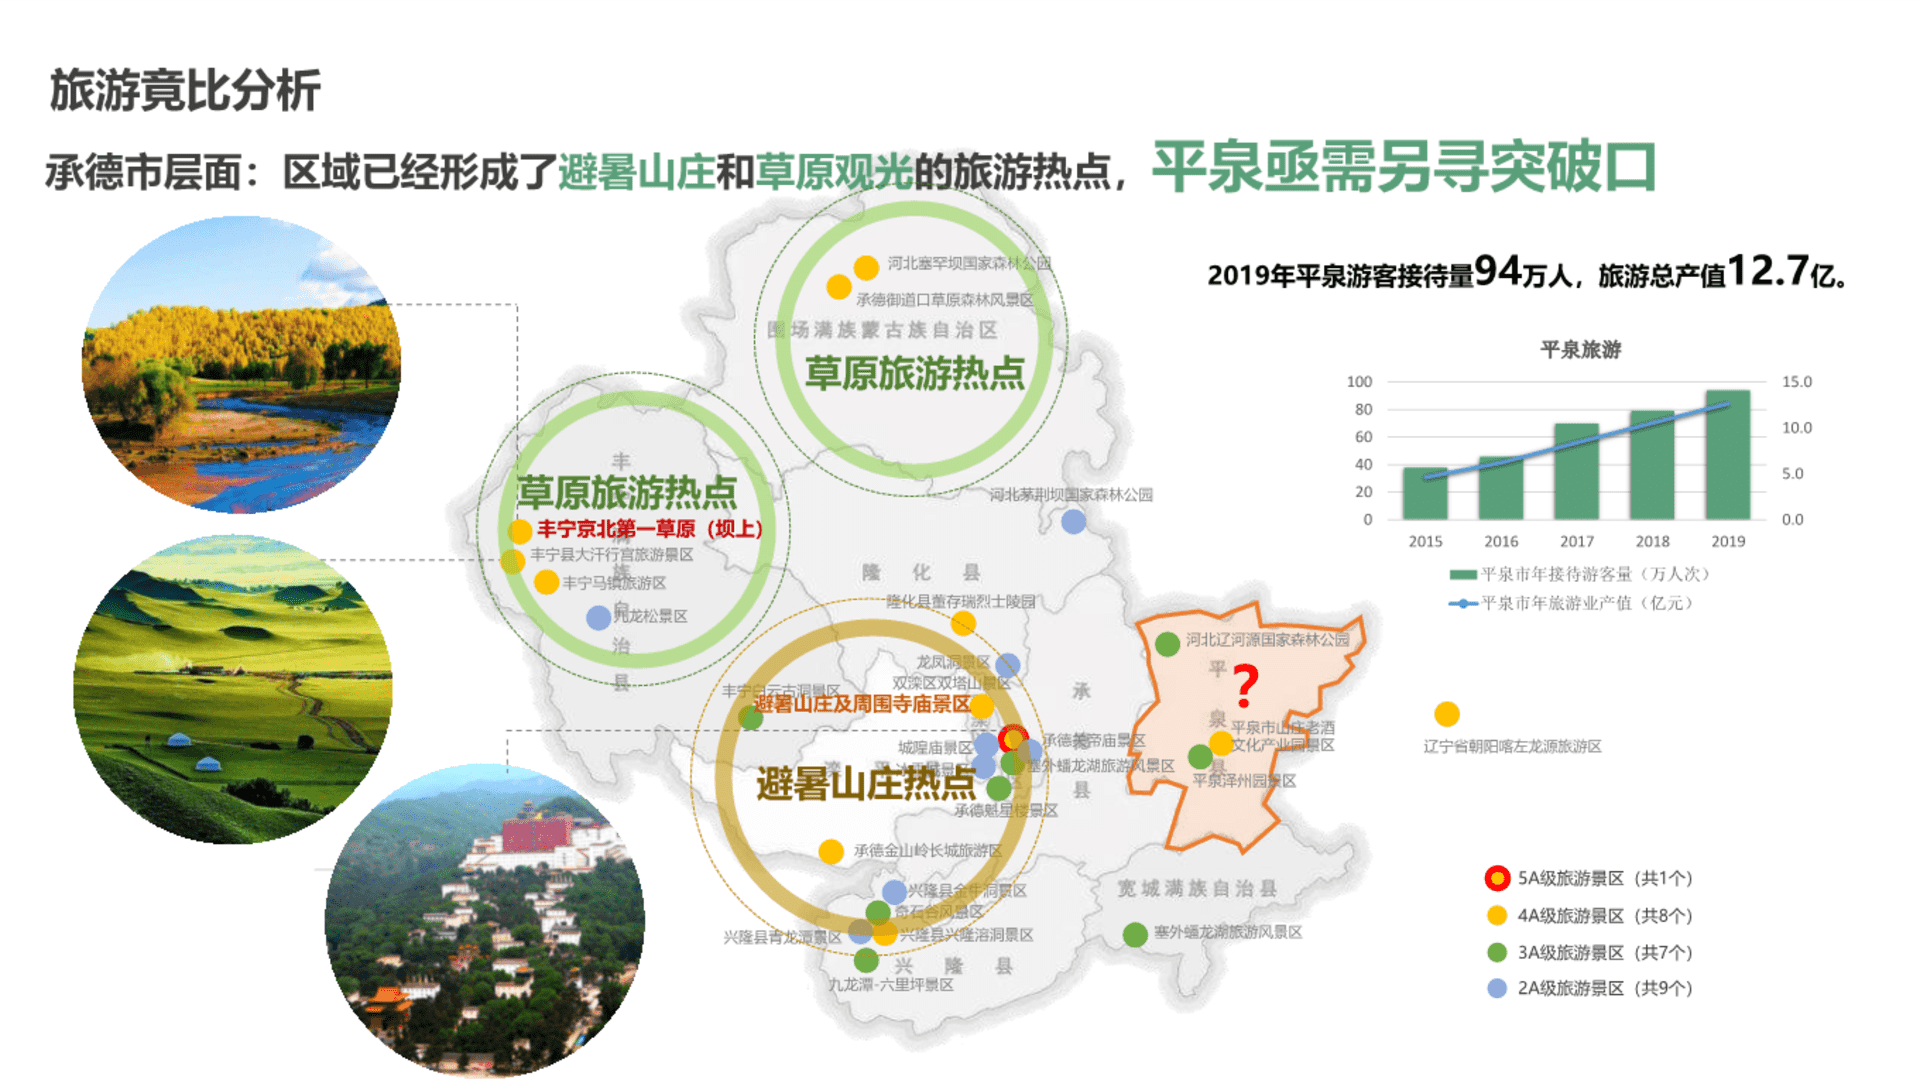
Task: Click the 丰宁县大汗行宫旅游景区 label
Action: pyautogui.click(x=612, y=554)
